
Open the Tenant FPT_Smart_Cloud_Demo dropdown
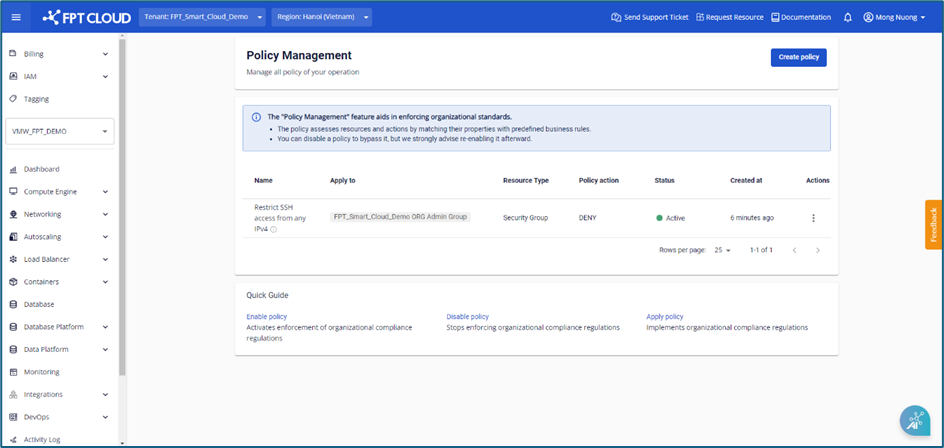[x=203, y=17]
